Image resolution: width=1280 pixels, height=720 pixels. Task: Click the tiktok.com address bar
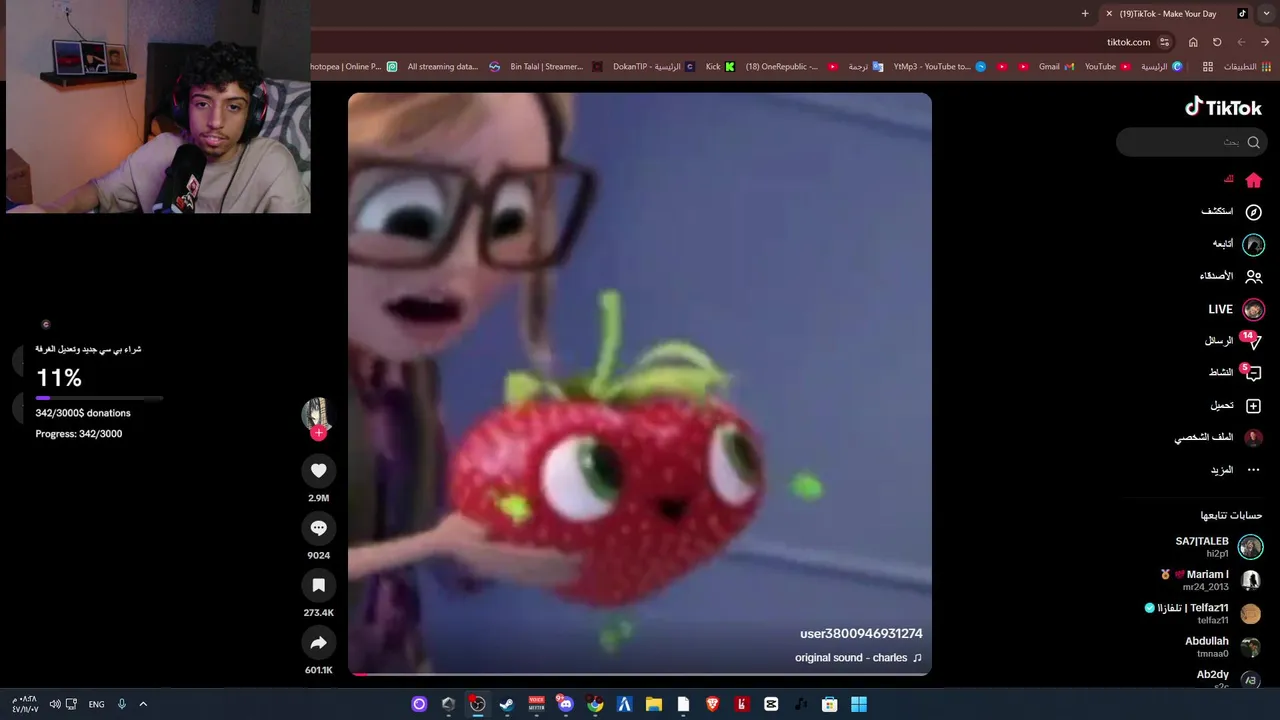pyautogui.click(x=1128, y=42)
